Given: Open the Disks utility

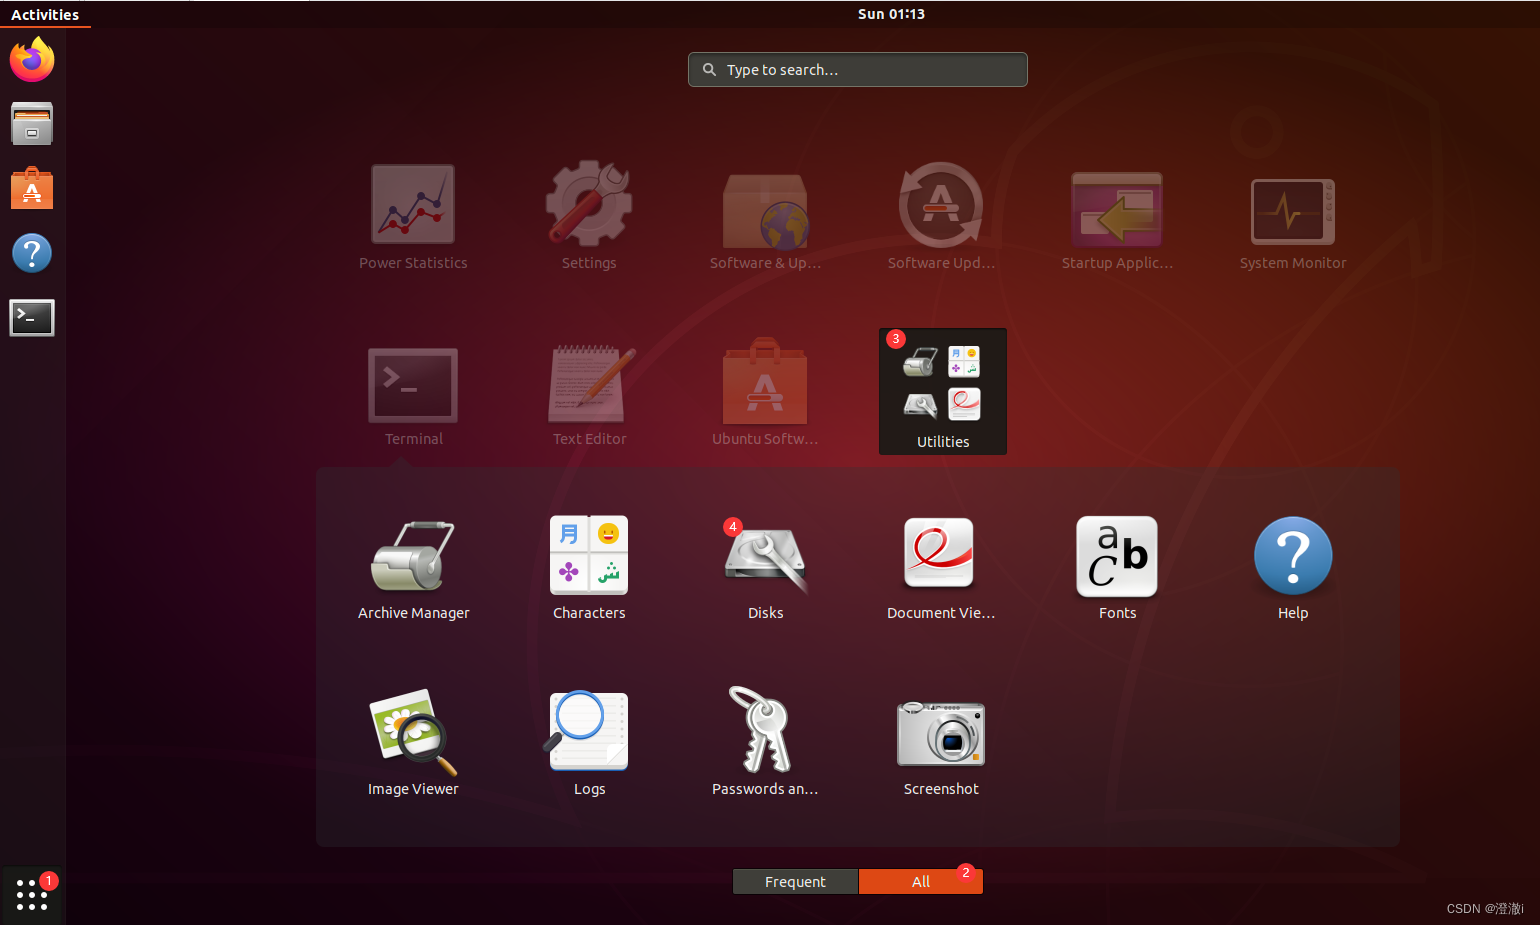Looking at the screenshot, I should point(765,570).
